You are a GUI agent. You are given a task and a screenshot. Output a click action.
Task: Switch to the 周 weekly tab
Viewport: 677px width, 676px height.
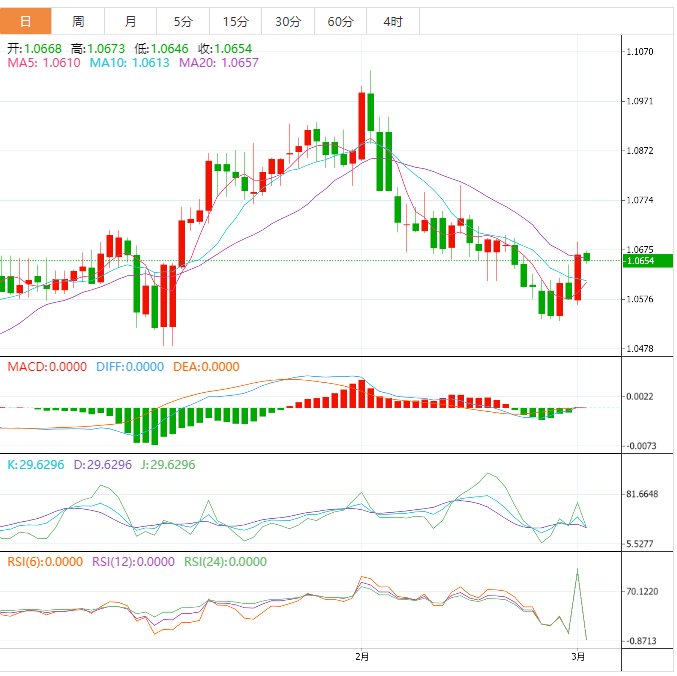tap(78, 21)
